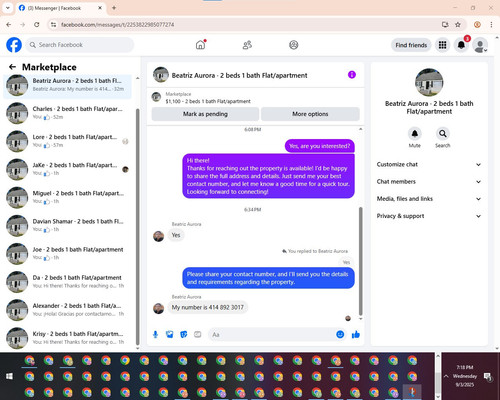Open Chrome three-dot menu

[491, 24]
